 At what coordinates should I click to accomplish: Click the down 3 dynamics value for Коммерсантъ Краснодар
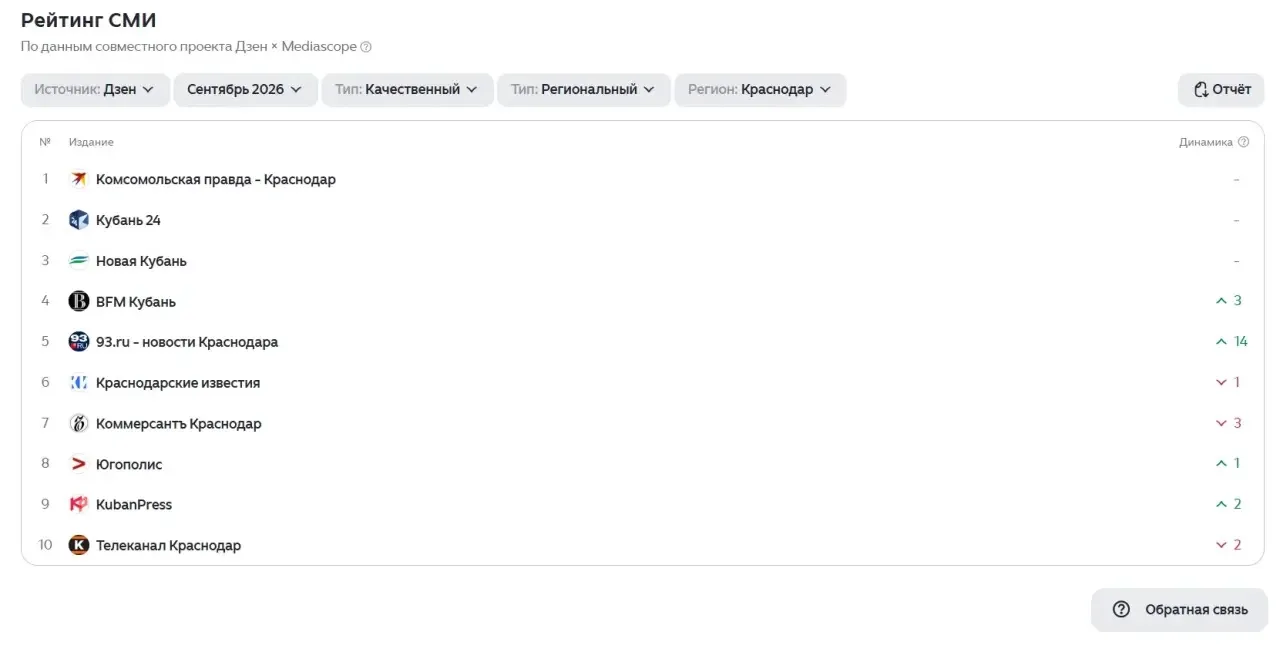(x=1228, y=423)
